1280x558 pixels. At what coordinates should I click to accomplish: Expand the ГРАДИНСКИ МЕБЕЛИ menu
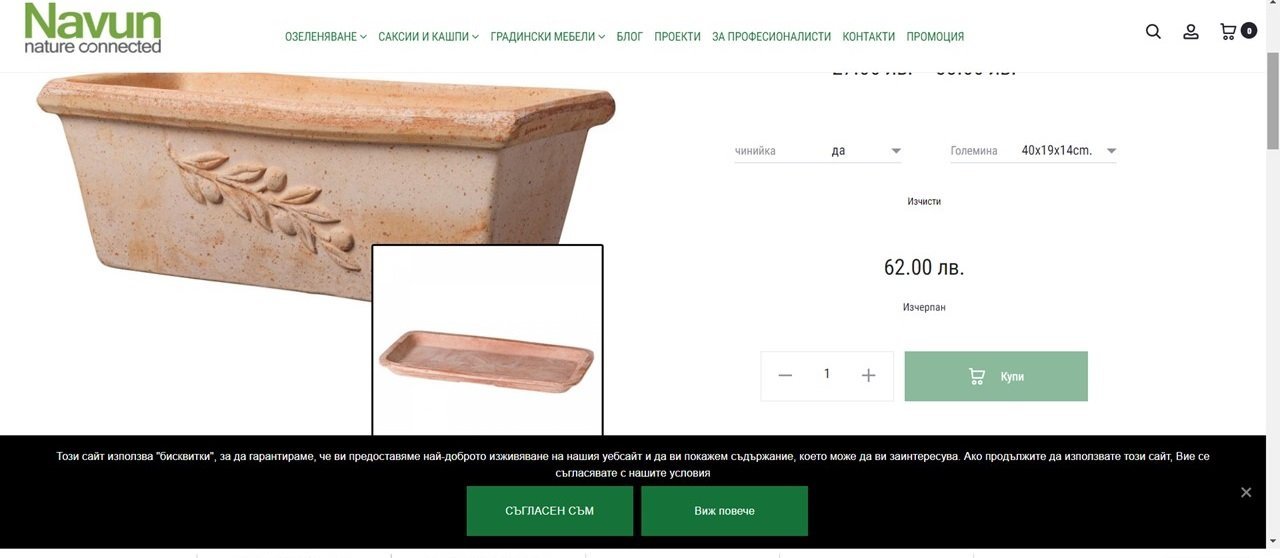548,37
